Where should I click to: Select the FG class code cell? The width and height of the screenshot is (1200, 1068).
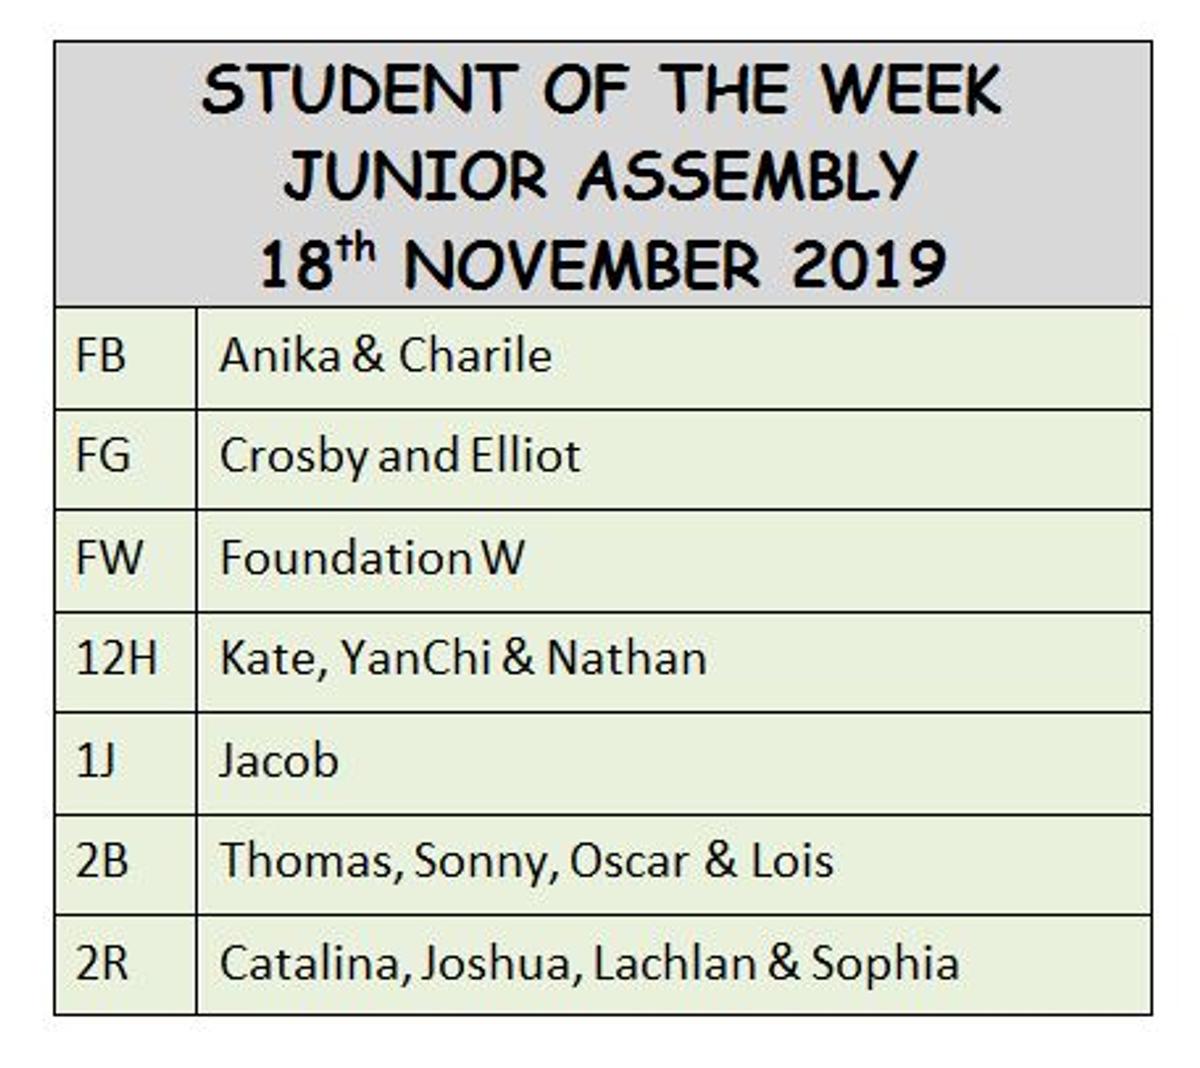tap(126, 459)
